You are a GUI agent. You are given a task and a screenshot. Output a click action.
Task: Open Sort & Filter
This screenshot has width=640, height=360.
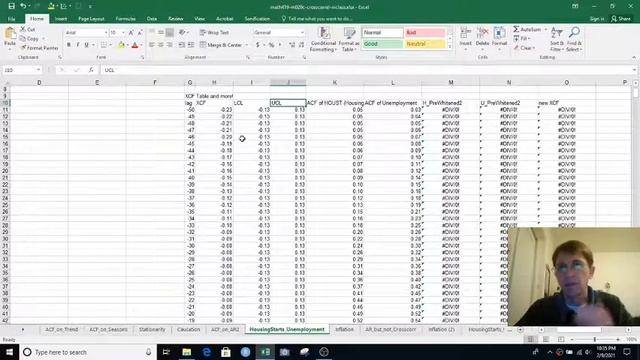tap(557, 39)
